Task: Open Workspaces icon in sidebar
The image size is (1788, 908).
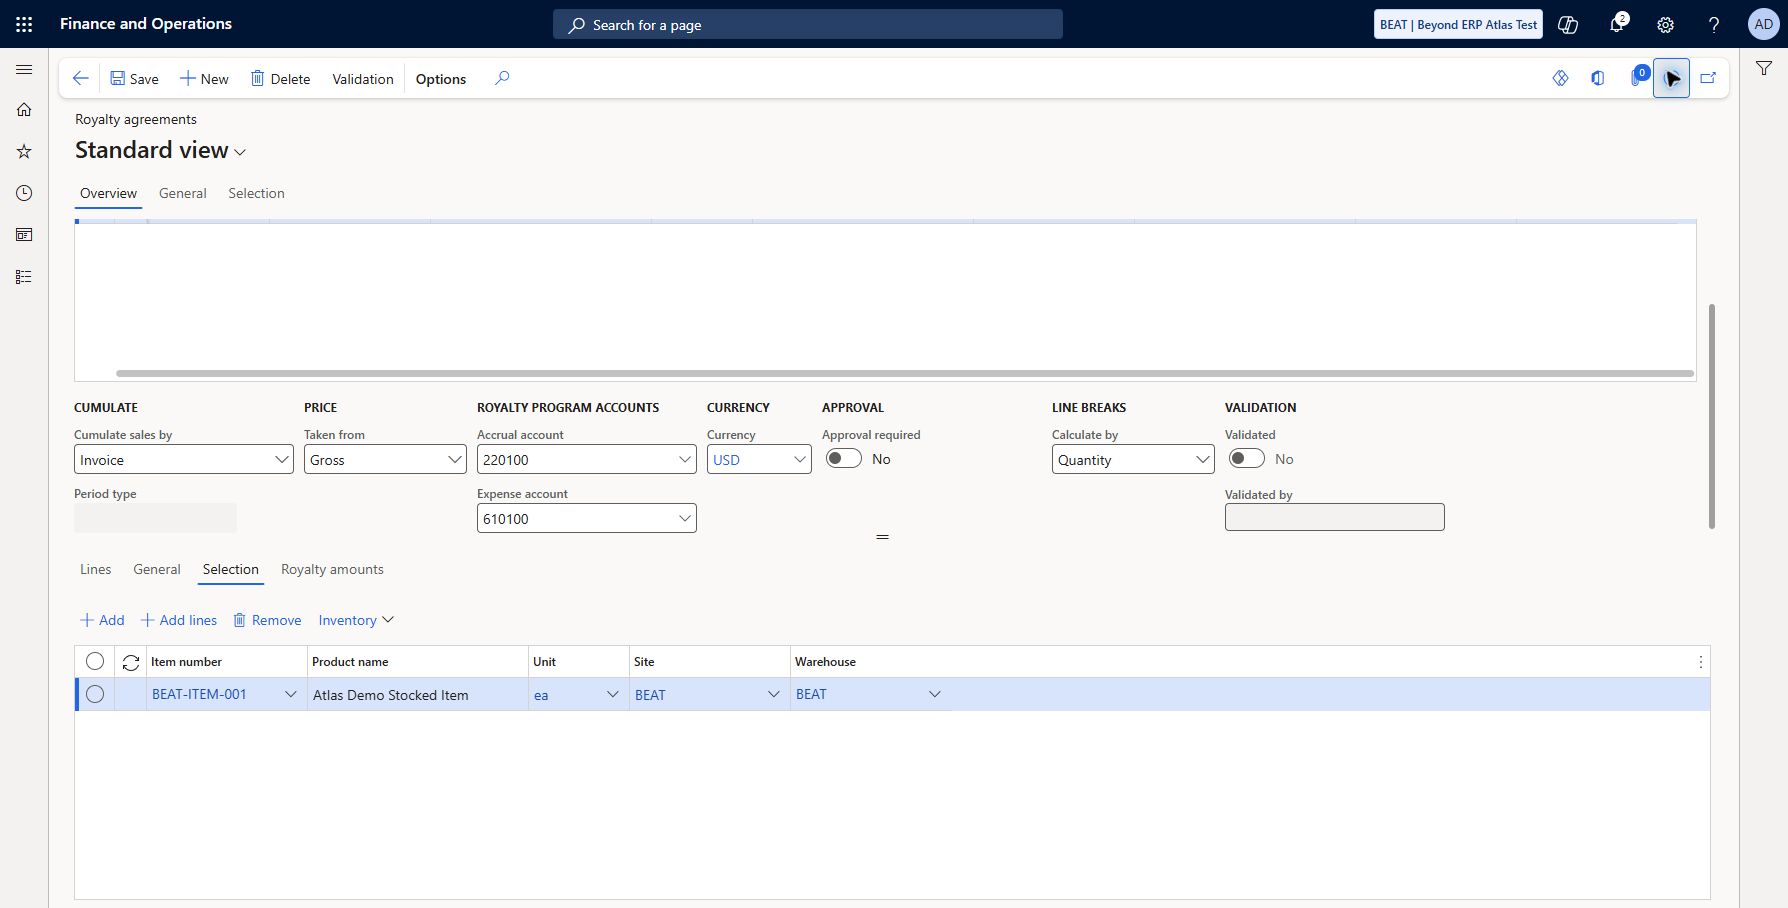Action: [24, 235]
